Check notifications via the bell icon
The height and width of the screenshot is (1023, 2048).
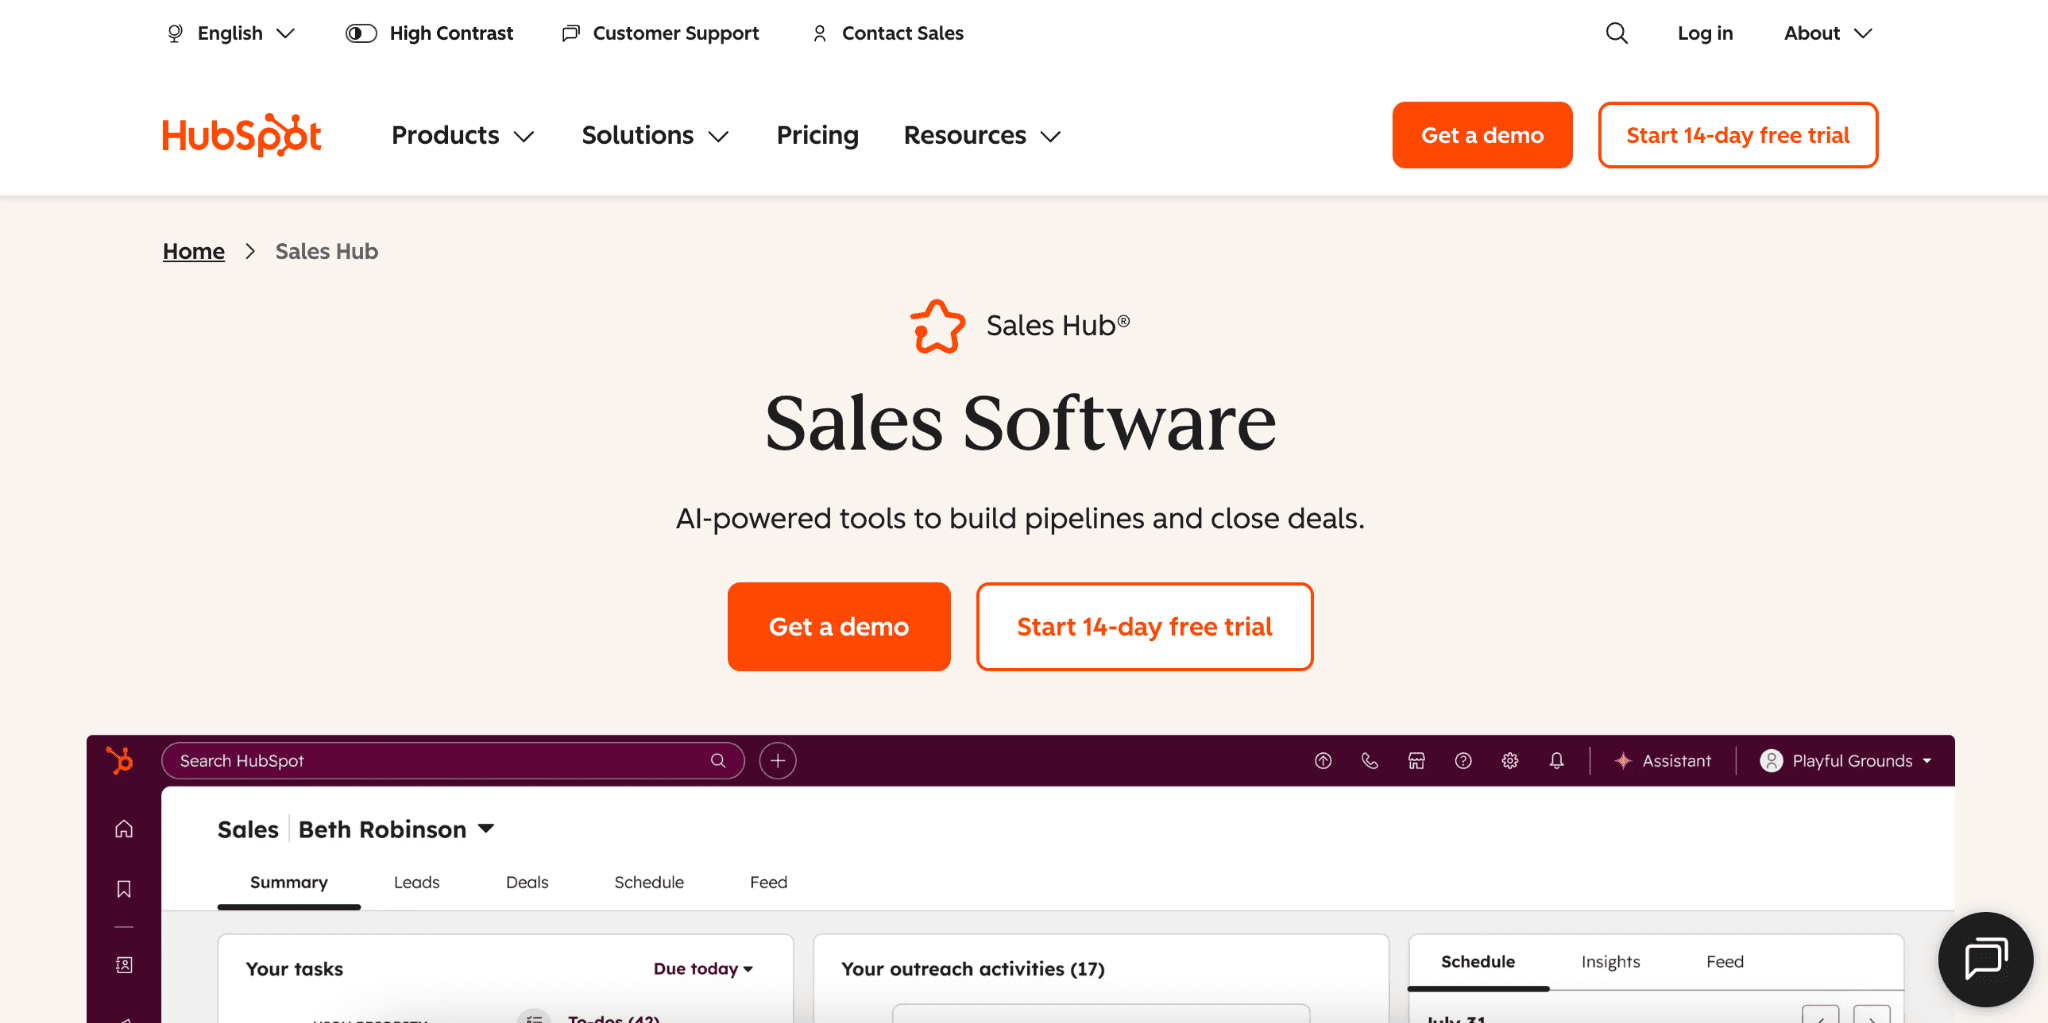(x=1556, y=760)
